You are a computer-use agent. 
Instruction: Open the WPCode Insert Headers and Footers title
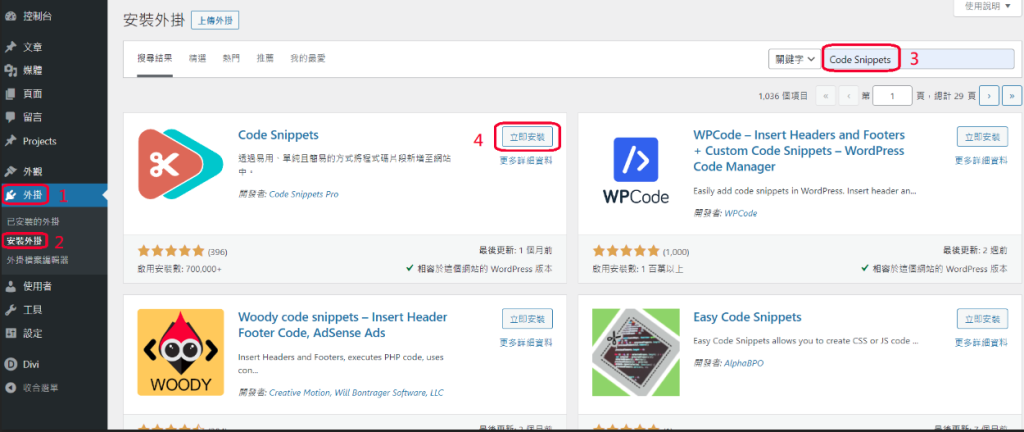799,151
